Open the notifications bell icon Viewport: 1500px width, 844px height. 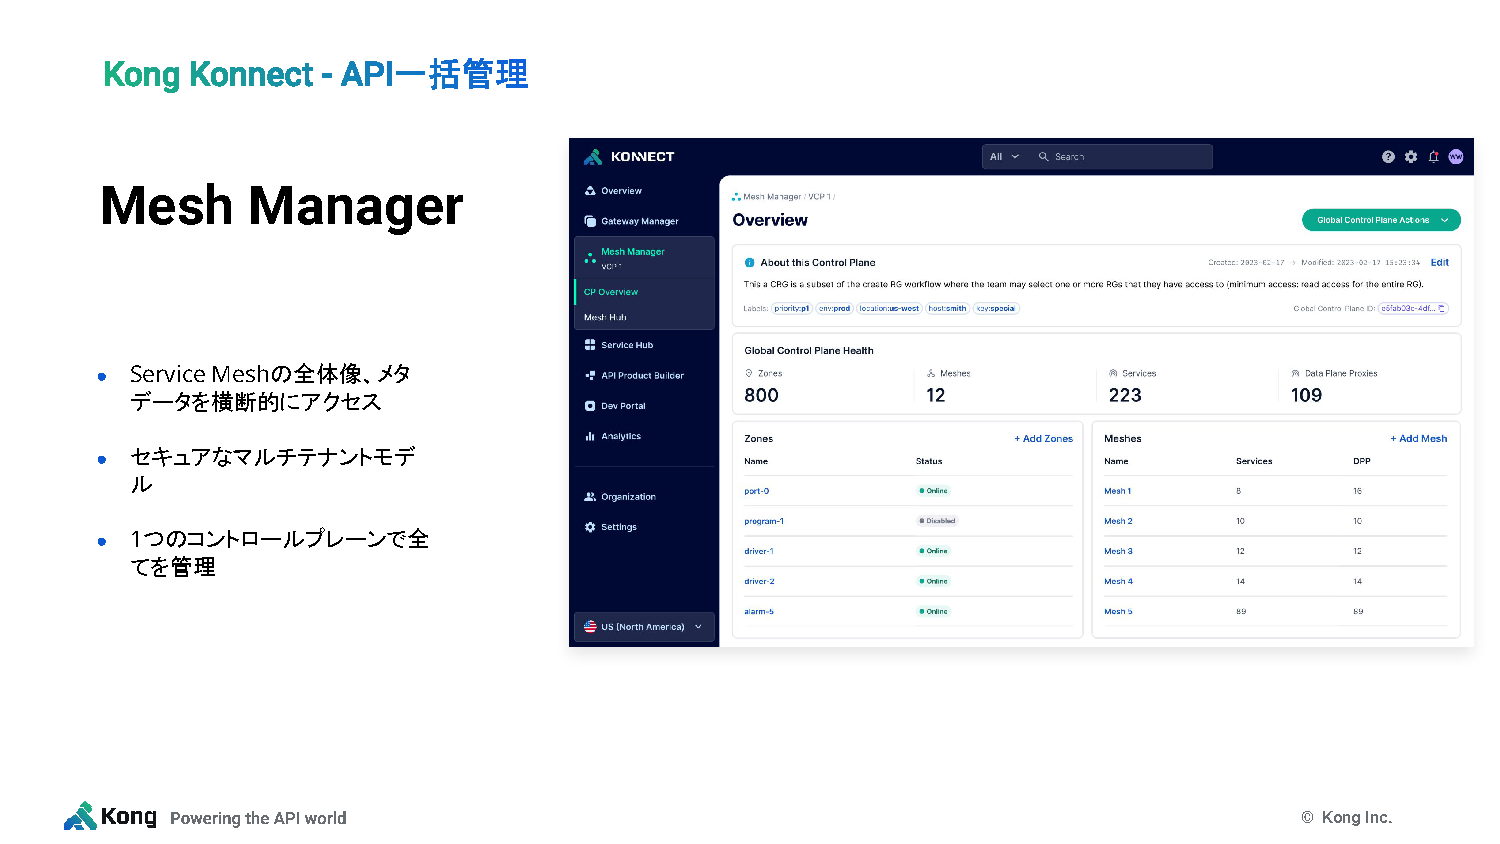point(1433,157)
